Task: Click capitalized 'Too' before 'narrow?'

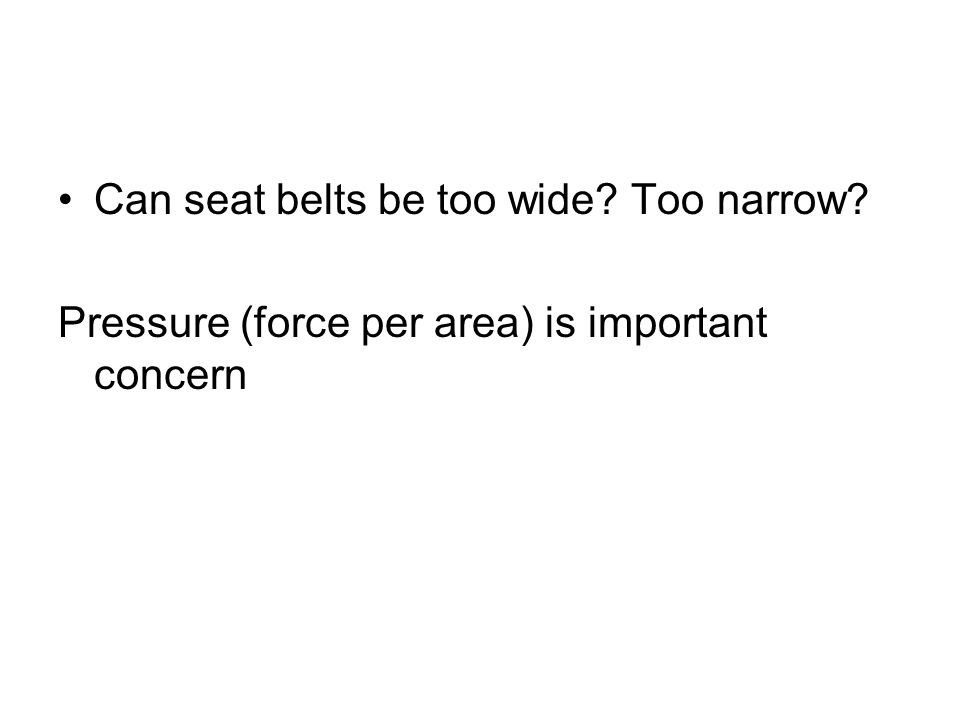Action: (667, 200)
